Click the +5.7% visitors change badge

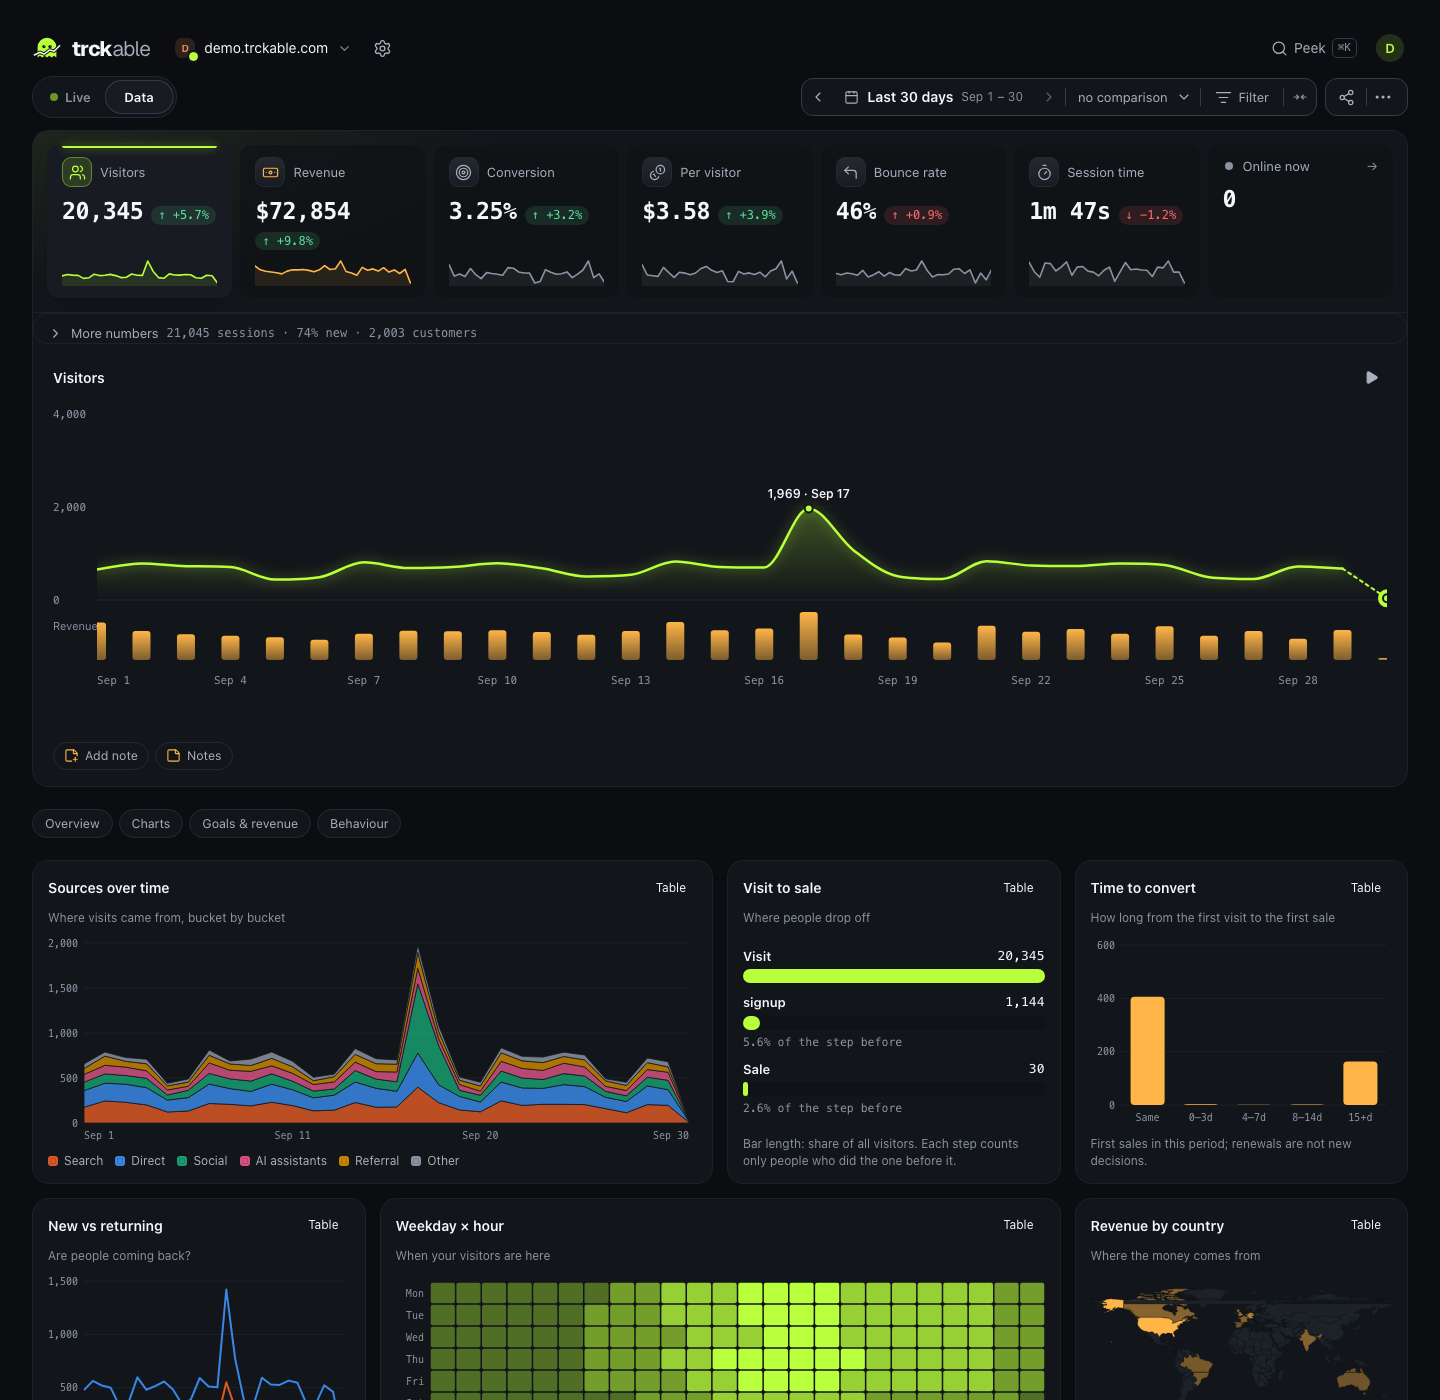(x=184, y=215)
